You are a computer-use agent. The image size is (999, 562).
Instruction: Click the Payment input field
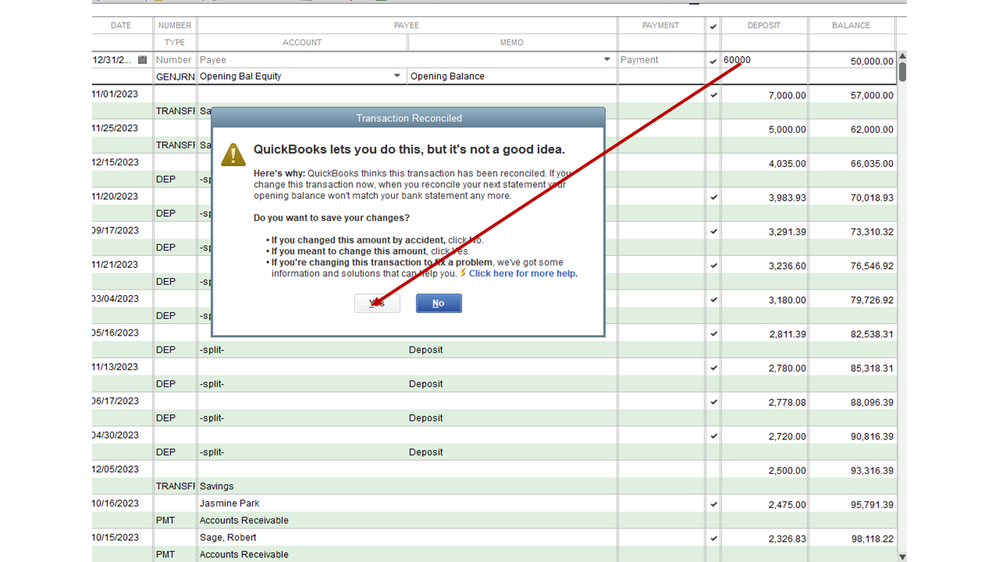661,60
